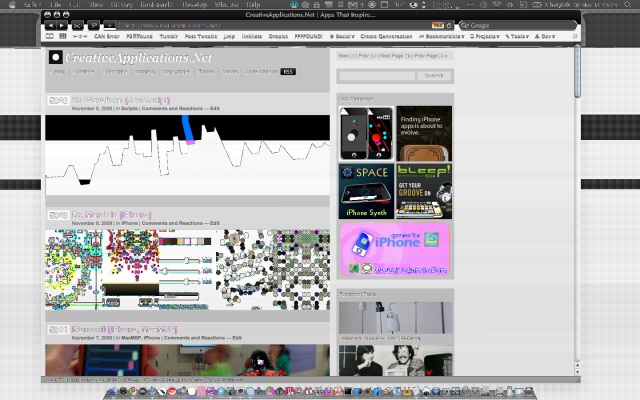Open the History menu

point(122,4)
